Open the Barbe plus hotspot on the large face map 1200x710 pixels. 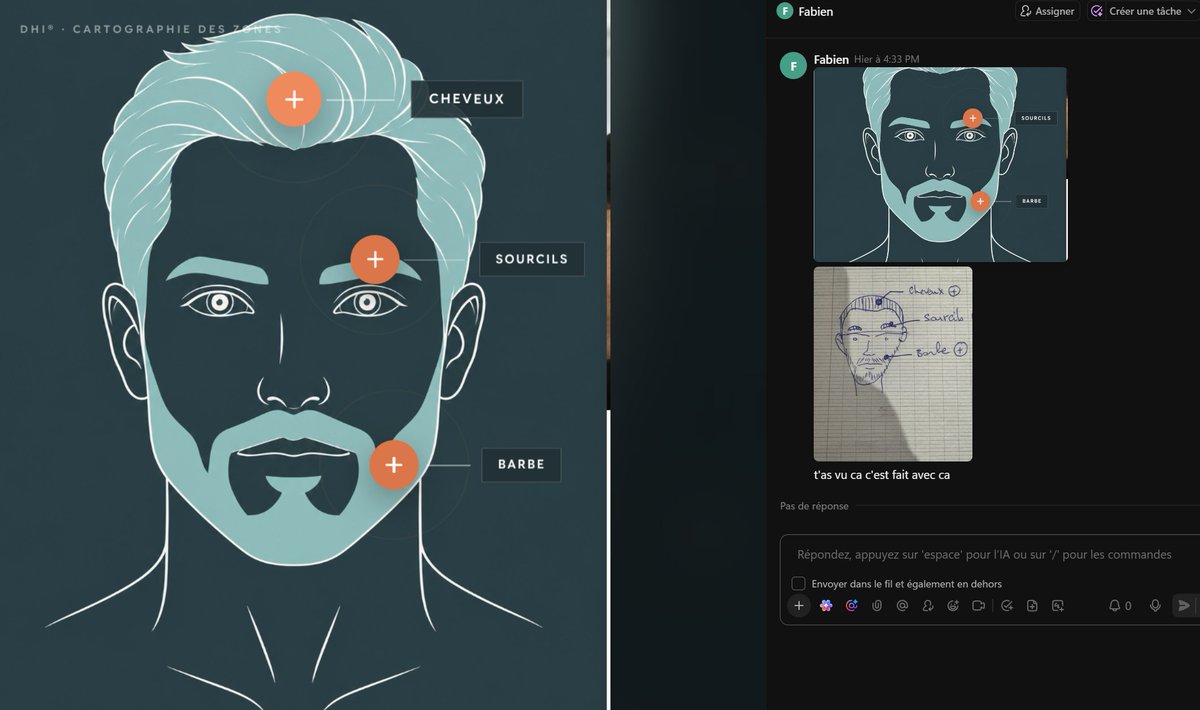pyautogui.click(x=394, y=465)
